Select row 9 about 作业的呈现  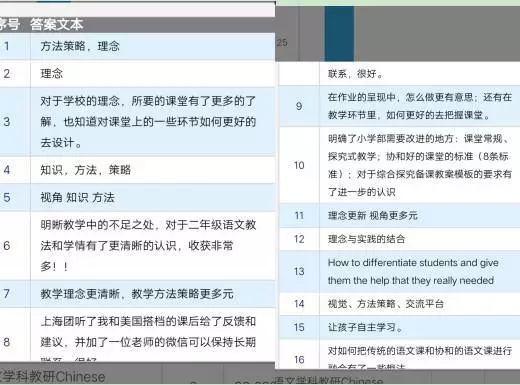400,106
